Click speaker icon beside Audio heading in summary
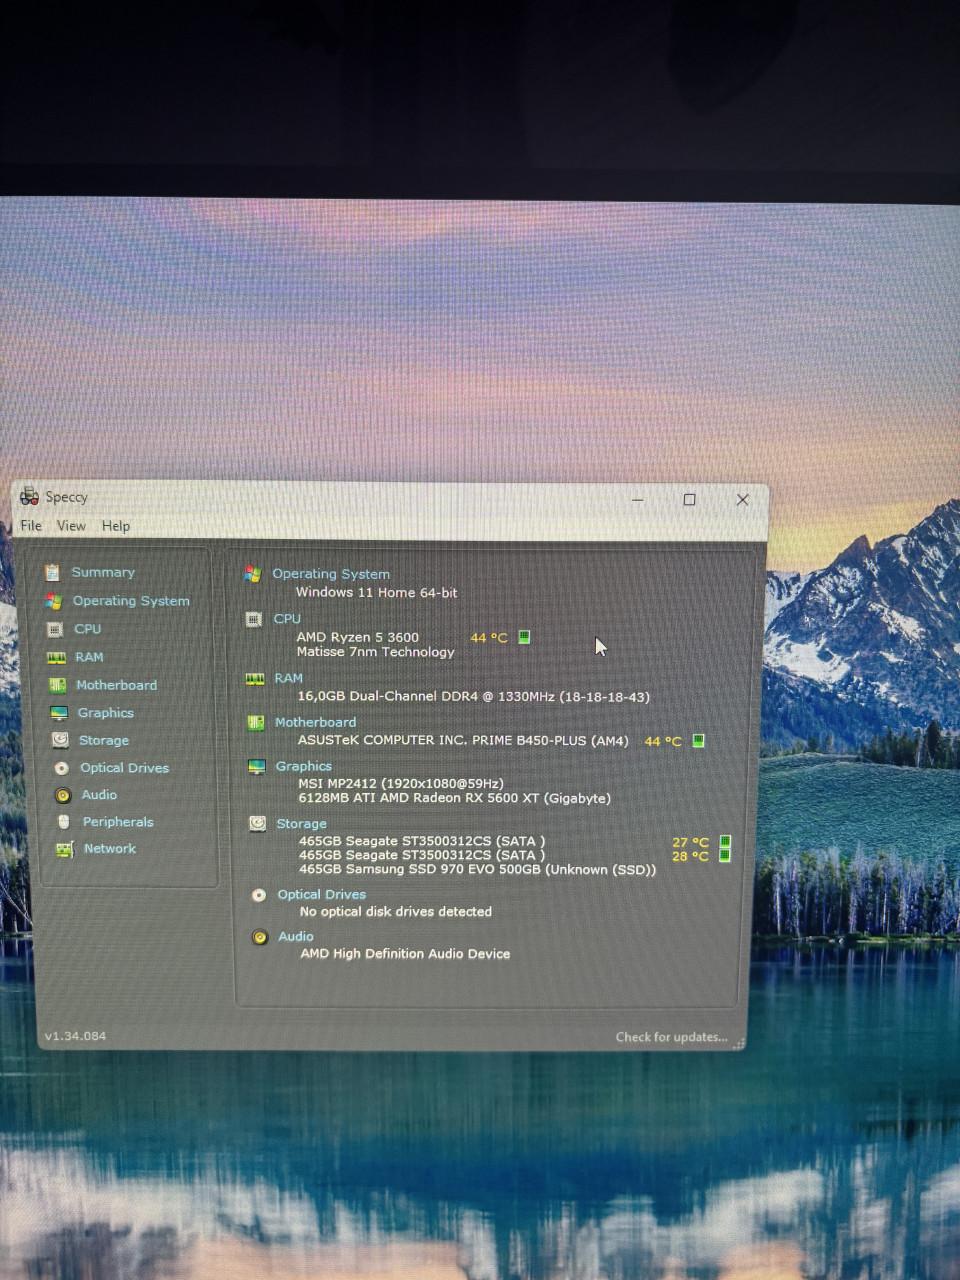This screenshot has width=960, height=1280. [x=260, y=937]
